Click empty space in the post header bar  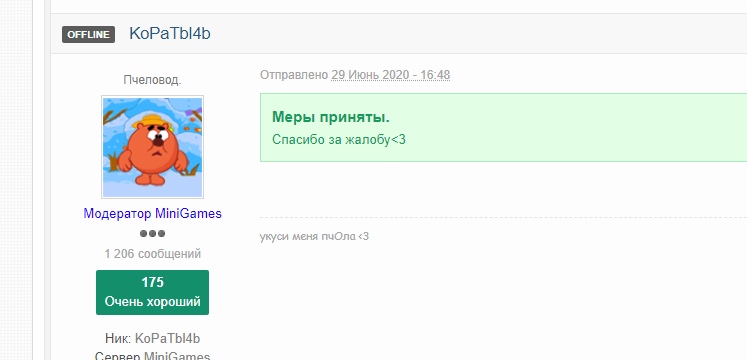point(476,34)
